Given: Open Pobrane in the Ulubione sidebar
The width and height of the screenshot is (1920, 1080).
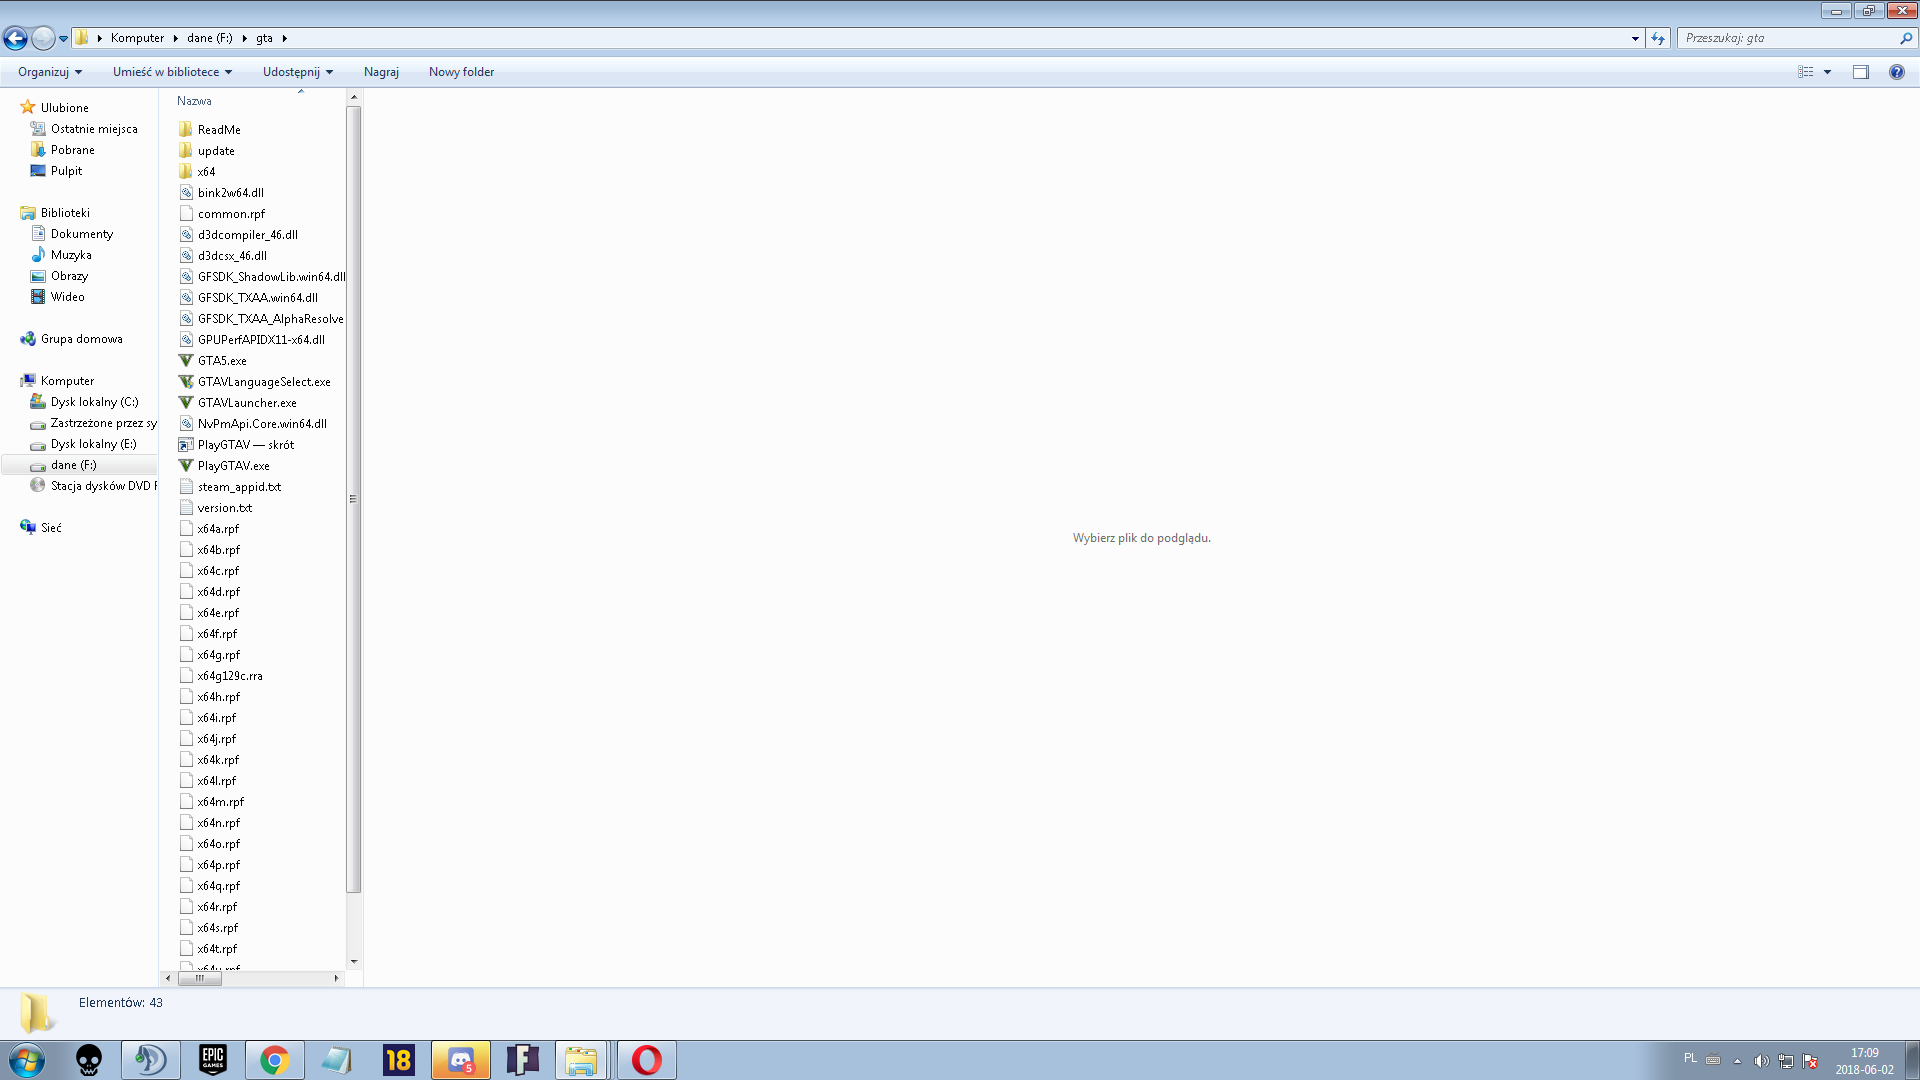Looking at the screenshot, I should [x=72, y=150].
